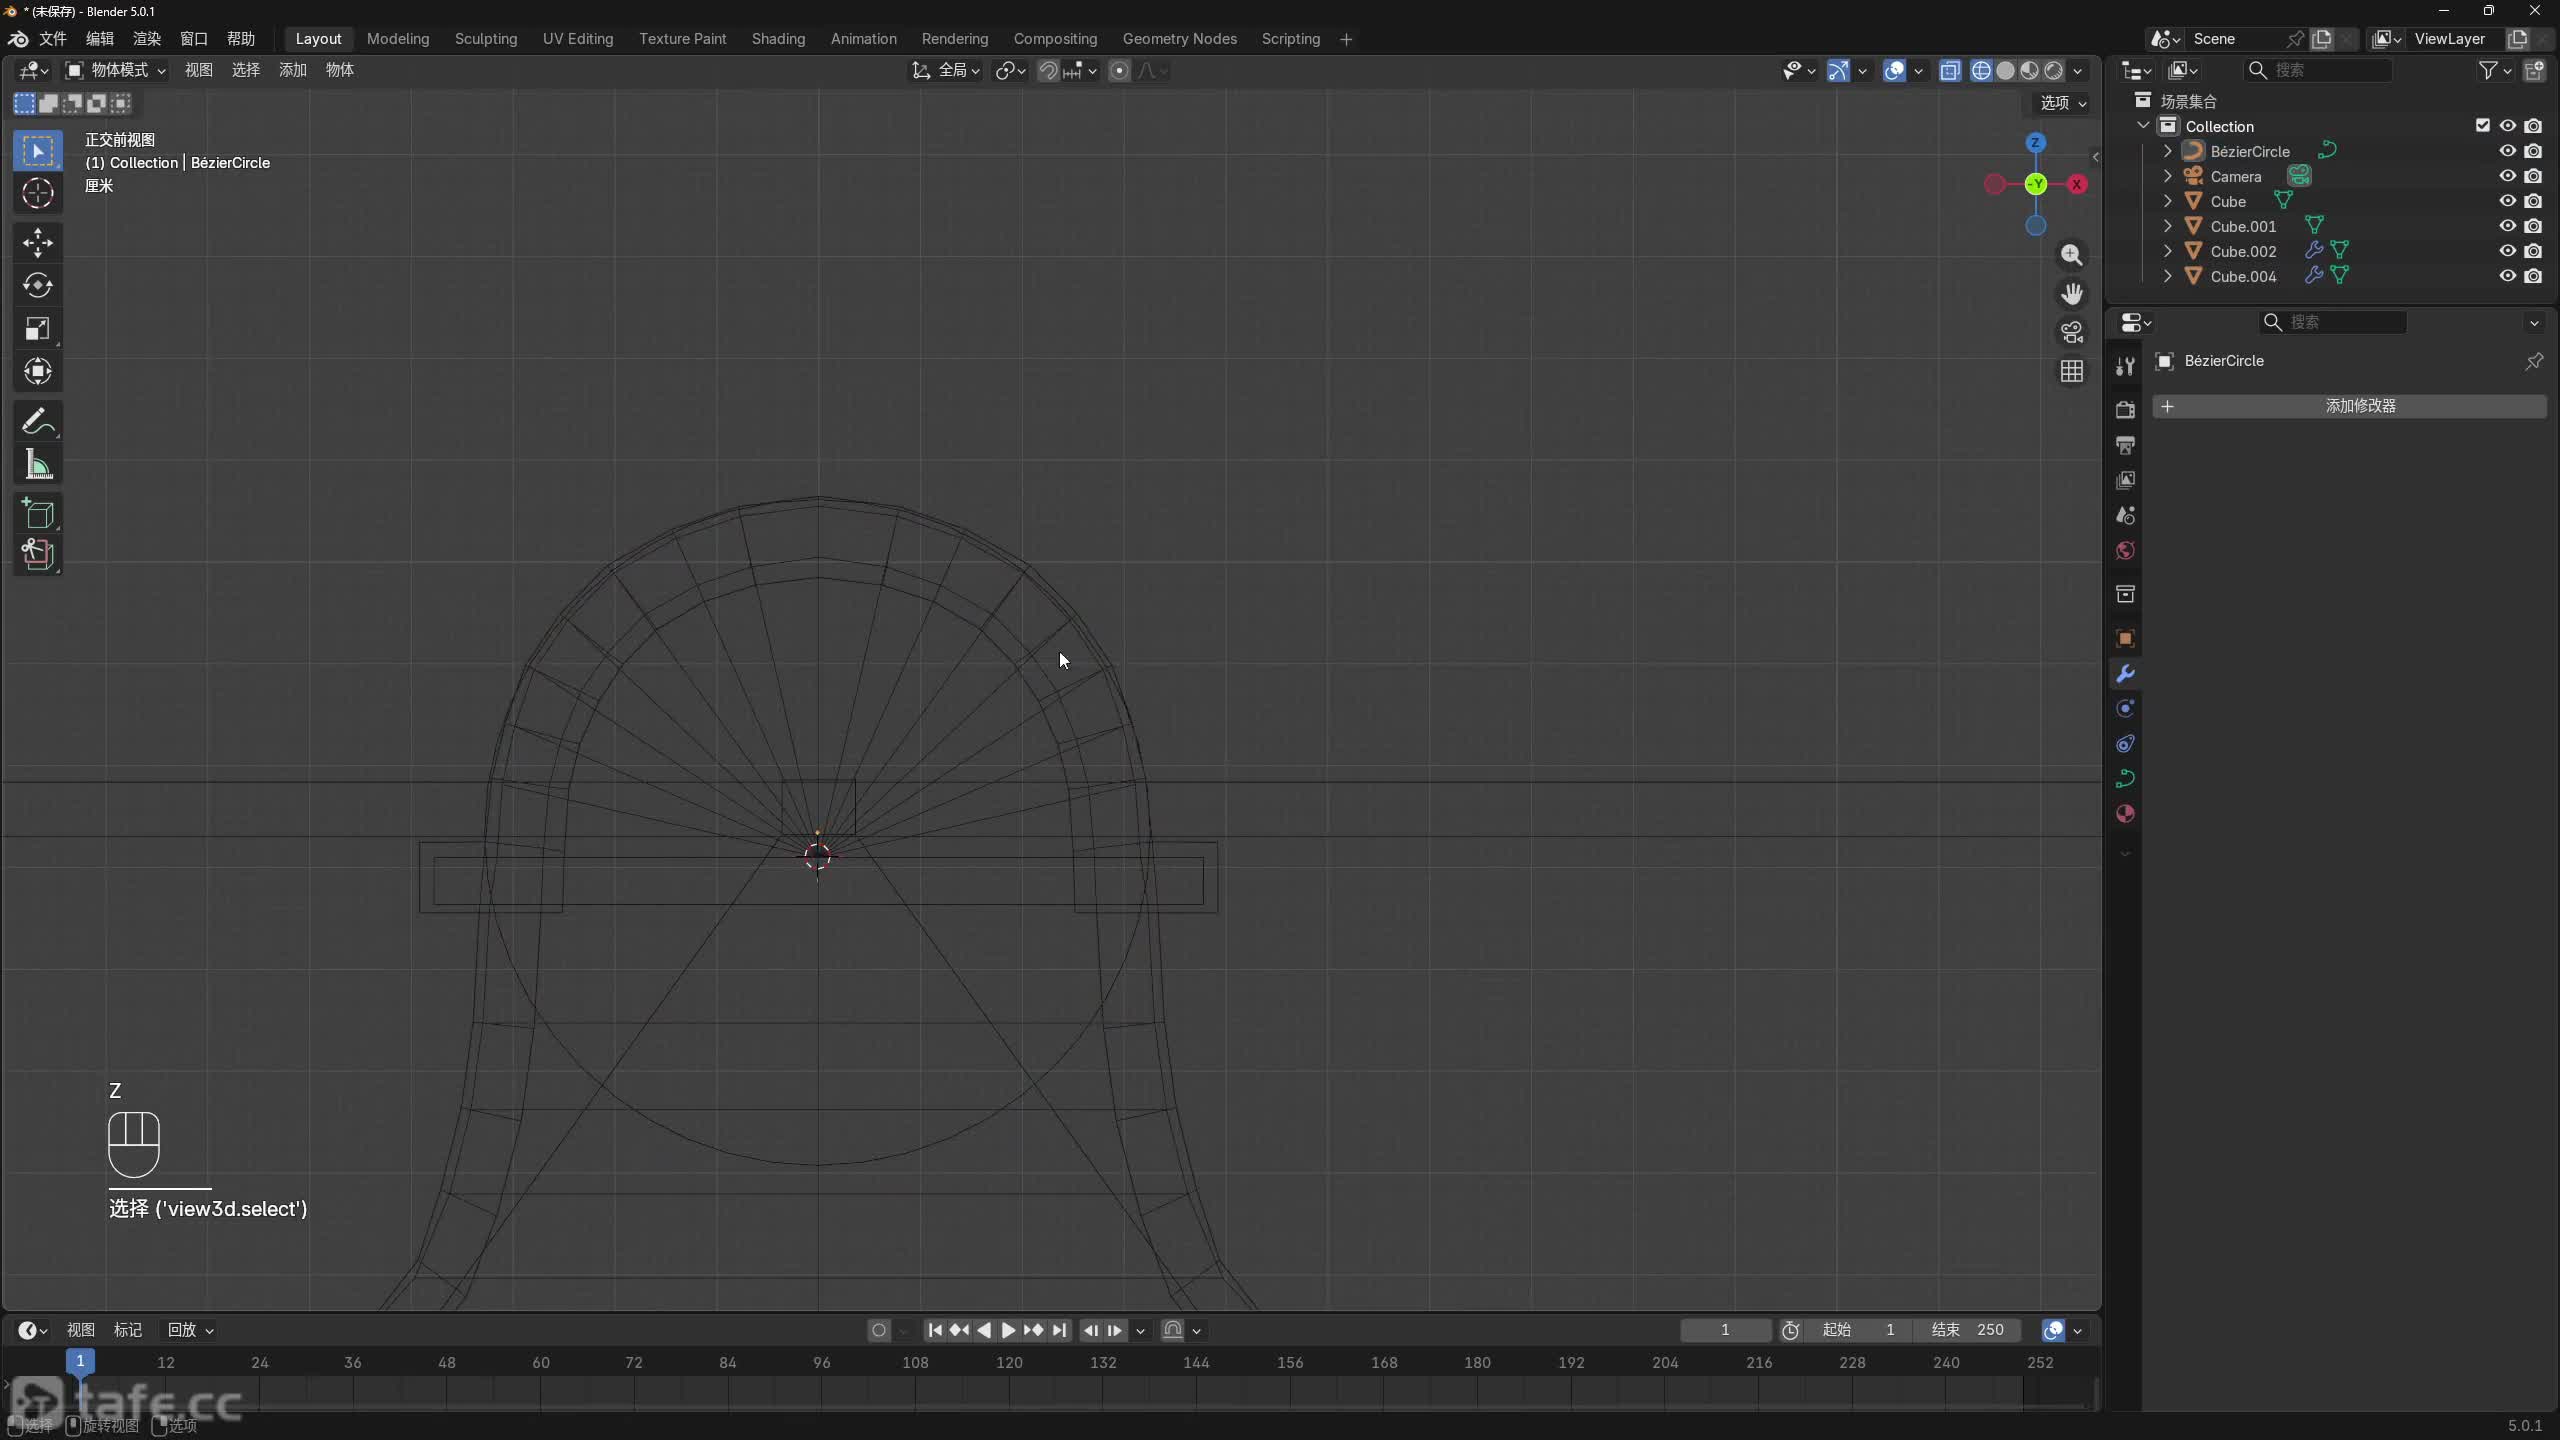Select the Rotate tool
The image size is (2560, 1440).
(38, 286)
